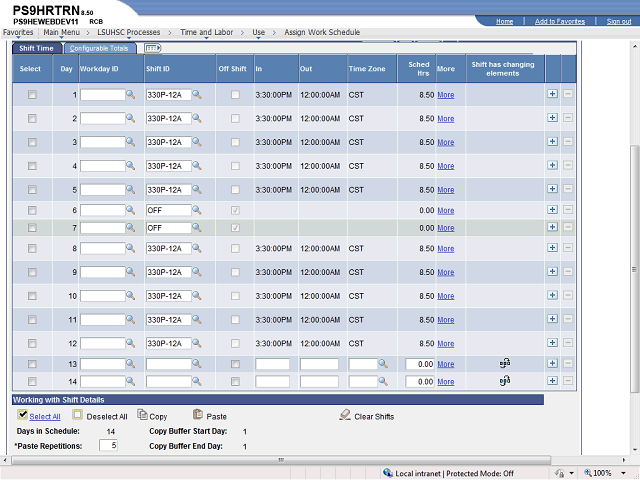Add a row after day 4
640x480 pixels.
552,165
